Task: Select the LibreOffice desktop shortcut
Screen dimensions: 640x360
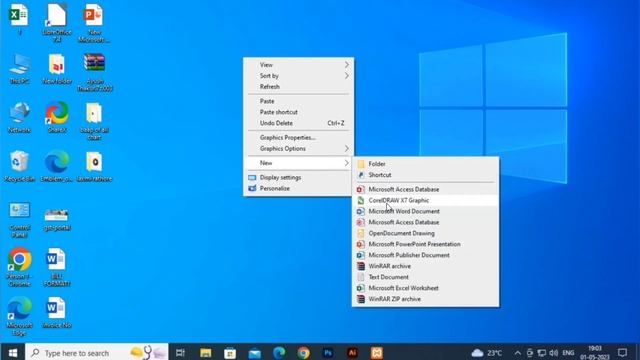Action: [57, 23]
